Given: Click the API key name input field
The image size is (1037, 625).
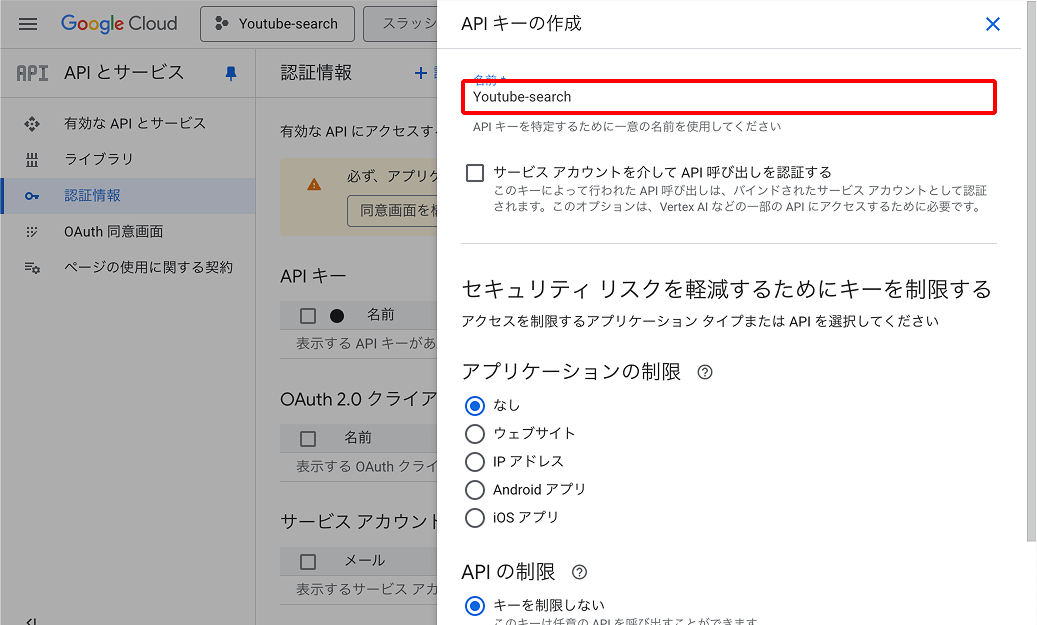Looking at the screenshot, I should pyautogui.click(x=729, y=97).
